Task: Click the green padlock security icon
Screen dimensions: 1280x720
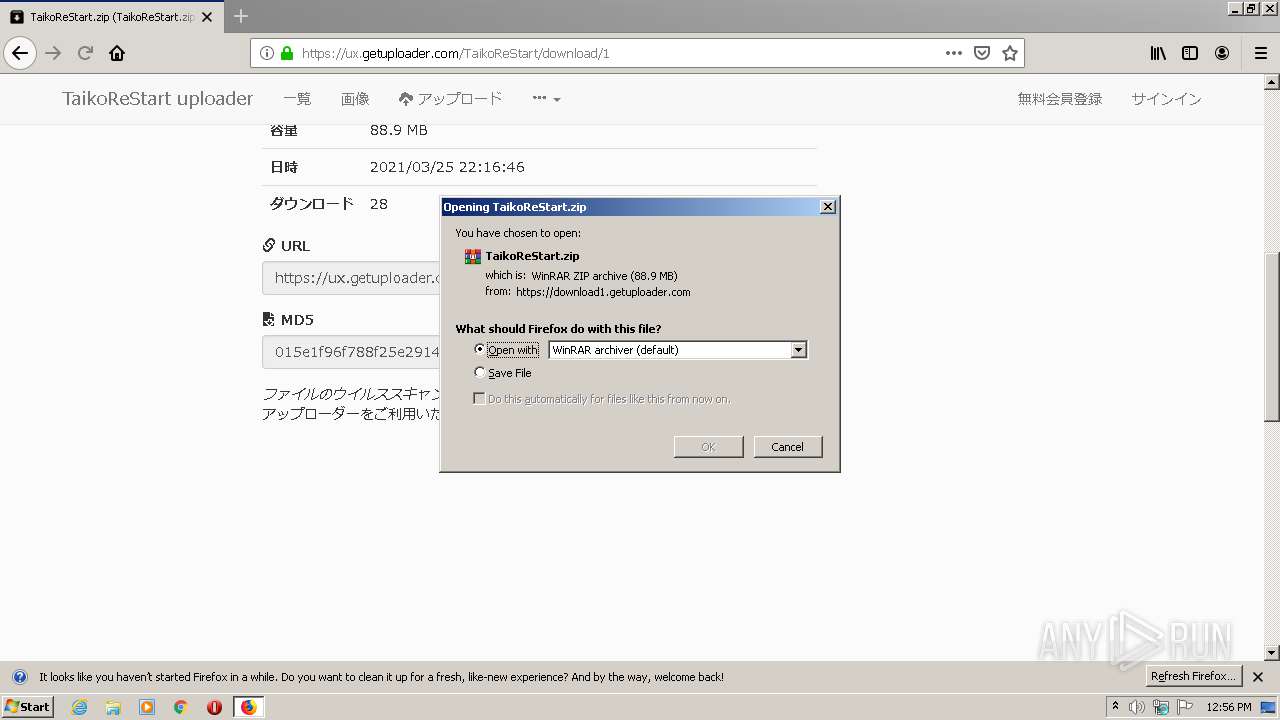Action: (287, 53)
